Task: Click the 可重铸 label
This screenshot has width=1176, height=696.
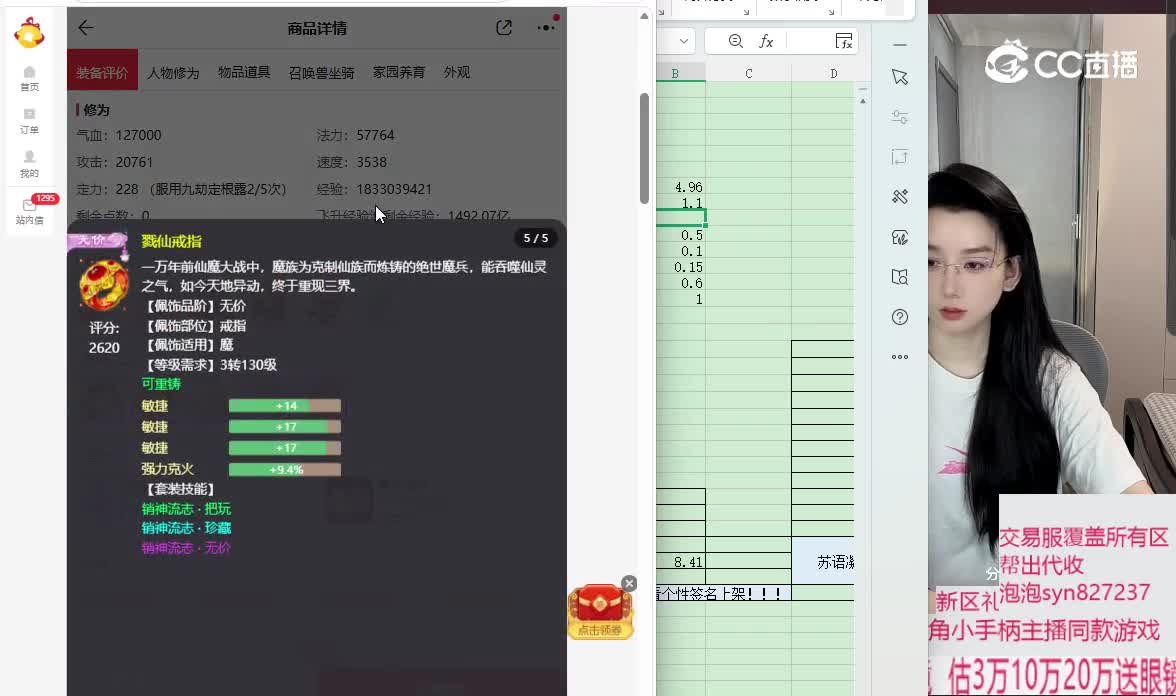Action: (161, 384)
